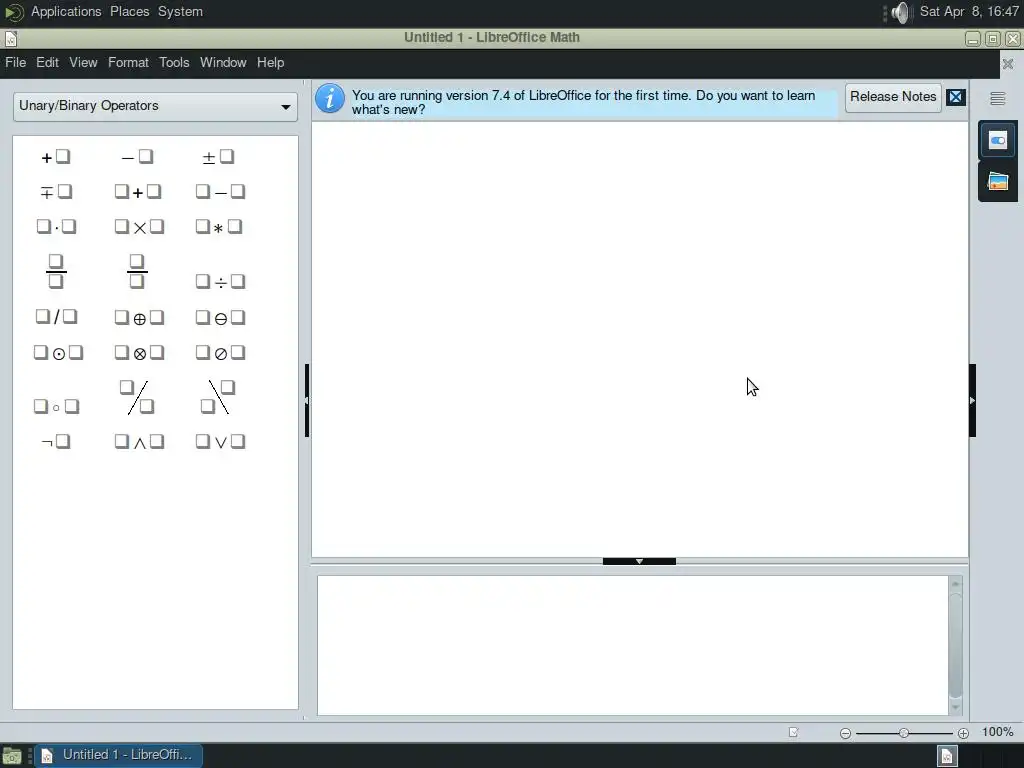Insert the binary subtraction operator
The image size is (1024, 768).
pyautogui.click(x=220, y=192)
